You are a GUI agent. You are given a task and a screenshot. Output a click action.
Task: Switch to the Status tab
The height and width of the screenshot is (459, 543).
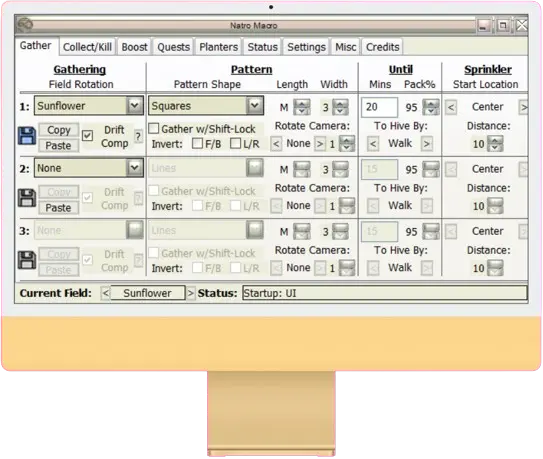tap(262, 47)
